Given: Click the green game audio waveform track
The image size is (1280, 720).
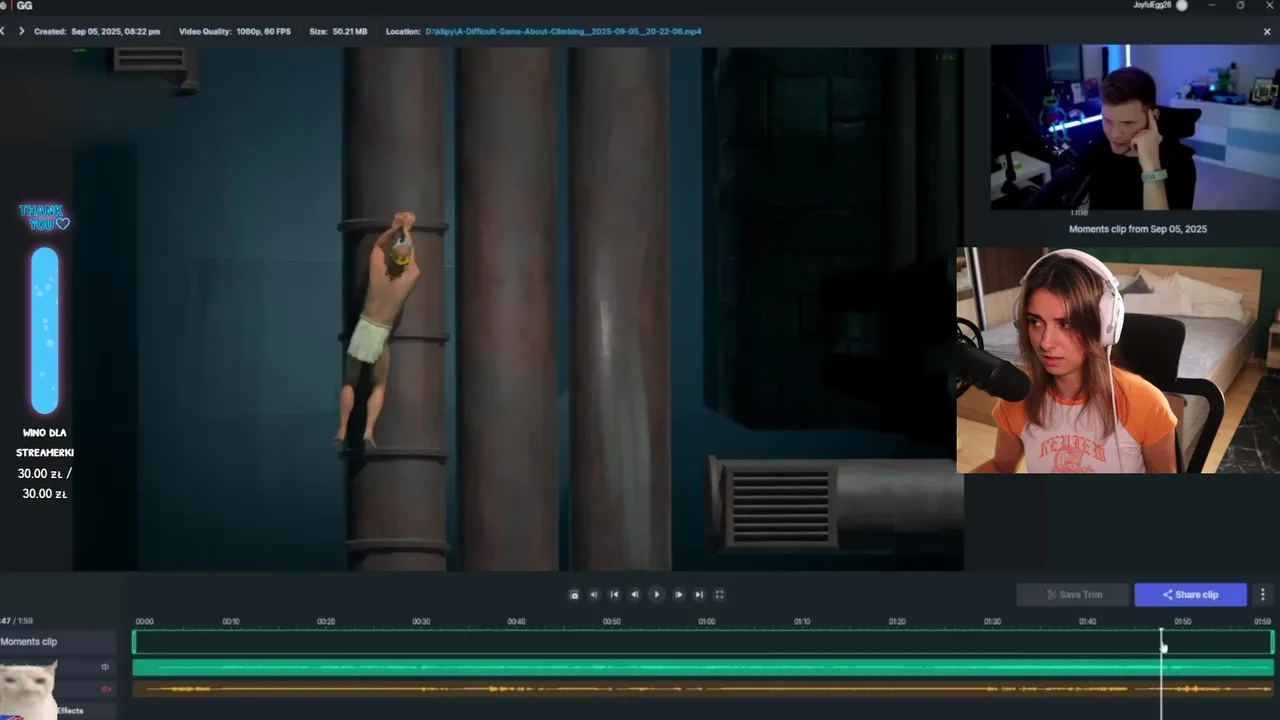Looking at the screenshot, I should click(x=703, y=667).
